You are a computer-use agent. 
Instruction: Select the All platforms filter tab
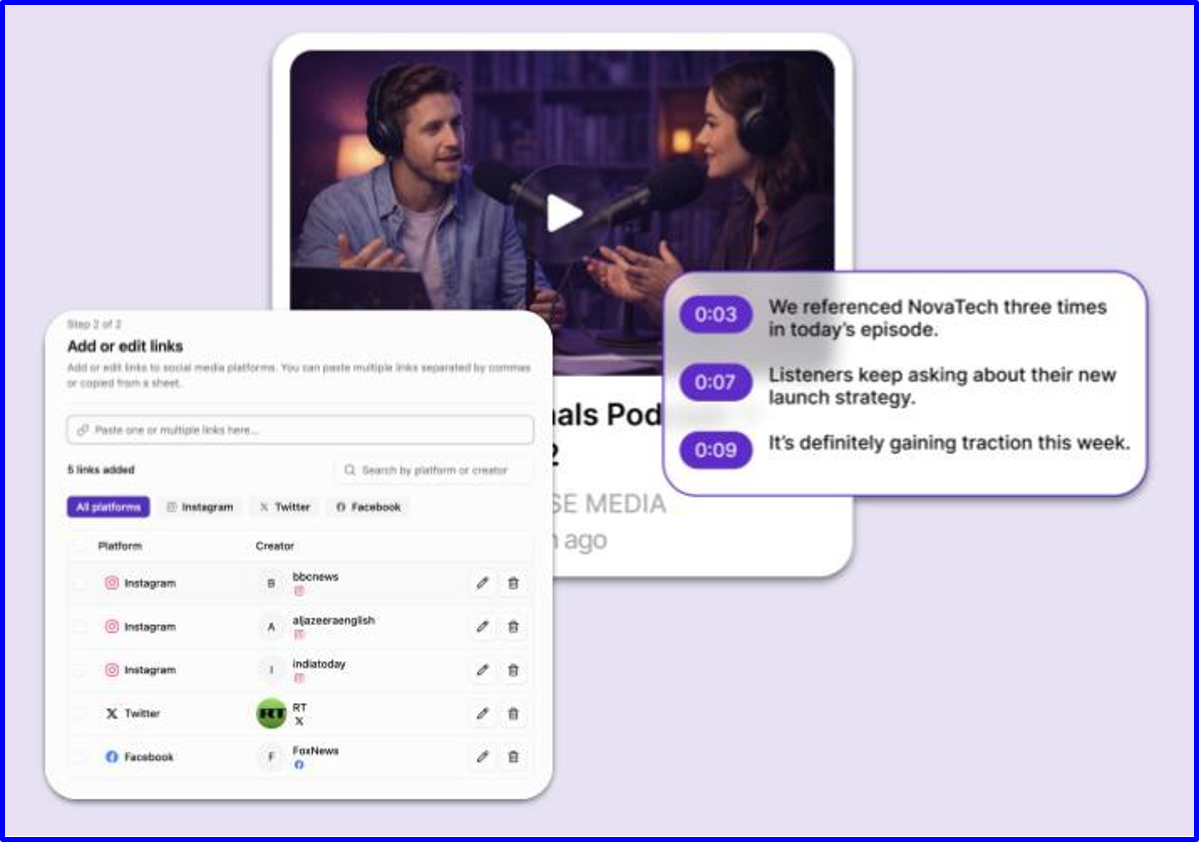point(108,507)
